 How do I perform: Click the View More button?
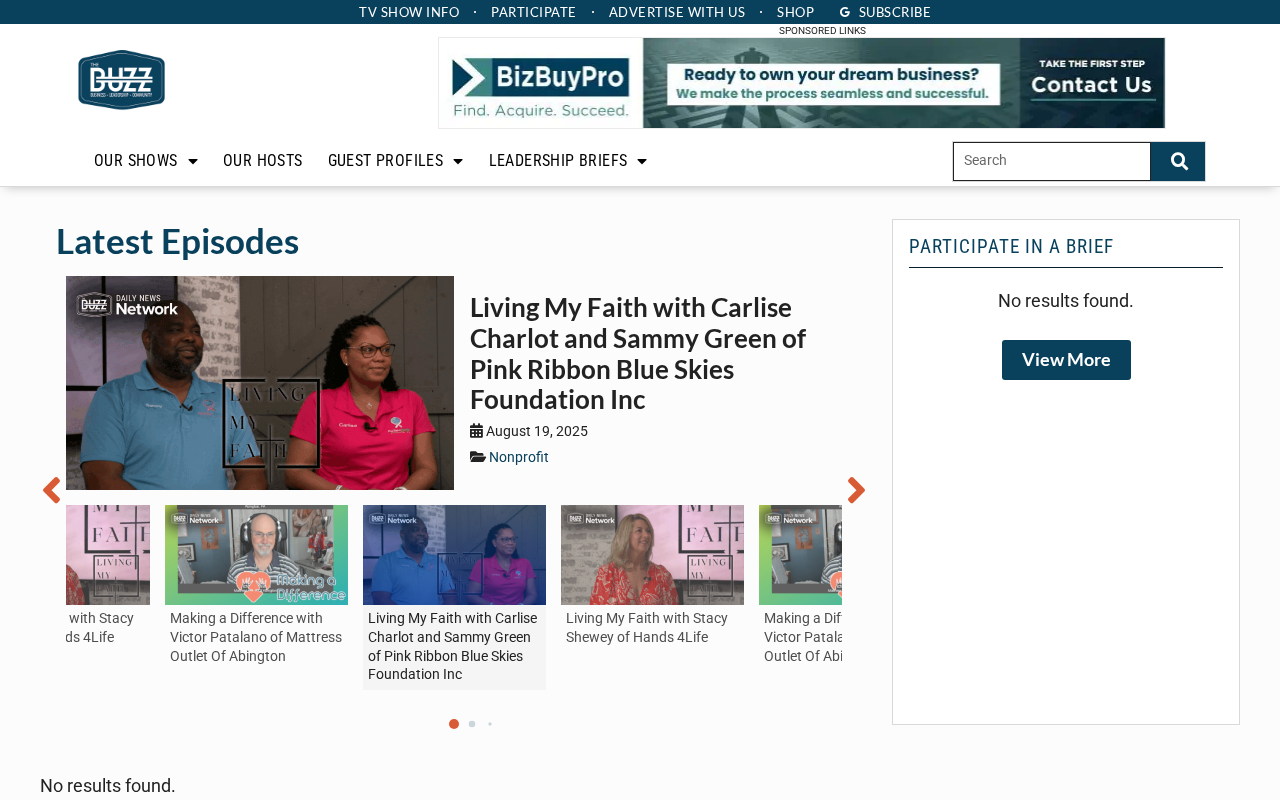pyautogui.click(x=1066, y=360)
